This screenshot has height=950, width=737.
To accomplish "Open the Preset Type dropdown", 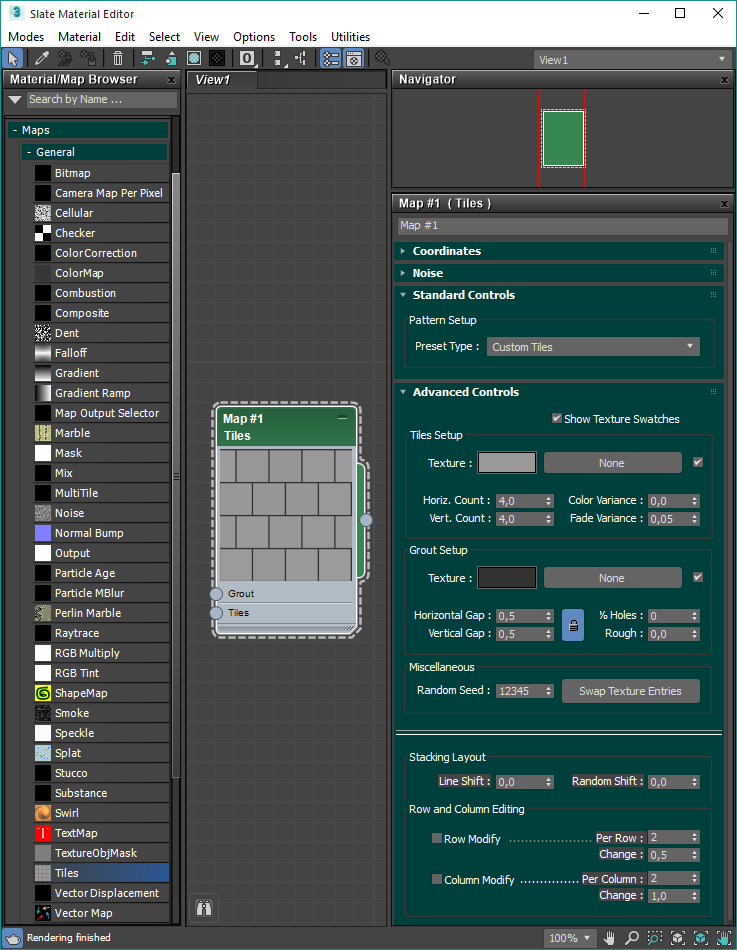I will 593,347.
